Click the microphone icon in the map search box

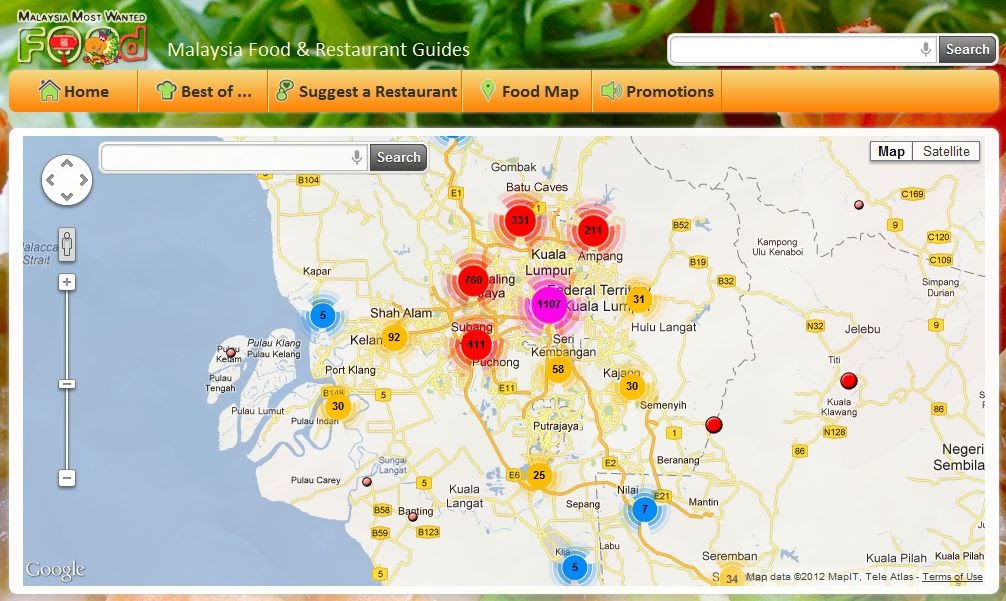point(356,157)
